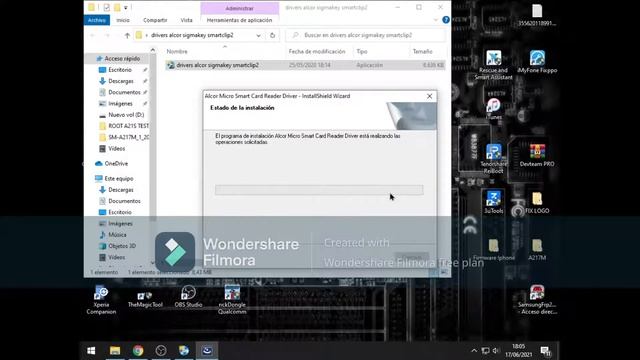Open Objetos 3D under Este equipo
The height and width of the screenshot is (360, 640).
[122, 246]
